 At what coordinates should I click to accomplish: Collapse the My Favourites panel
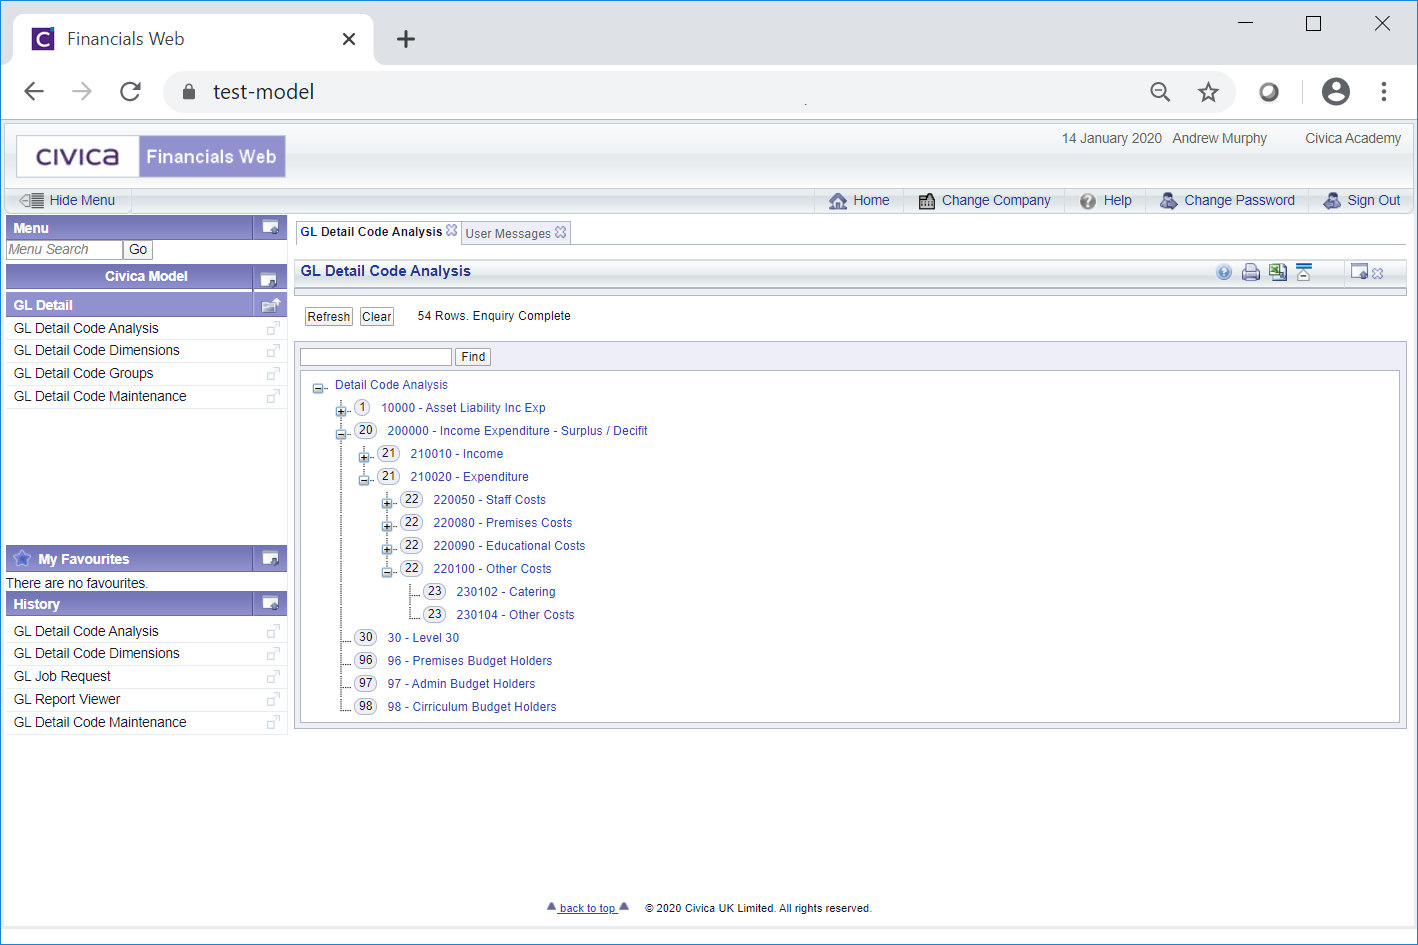click(x=270, y=558)
